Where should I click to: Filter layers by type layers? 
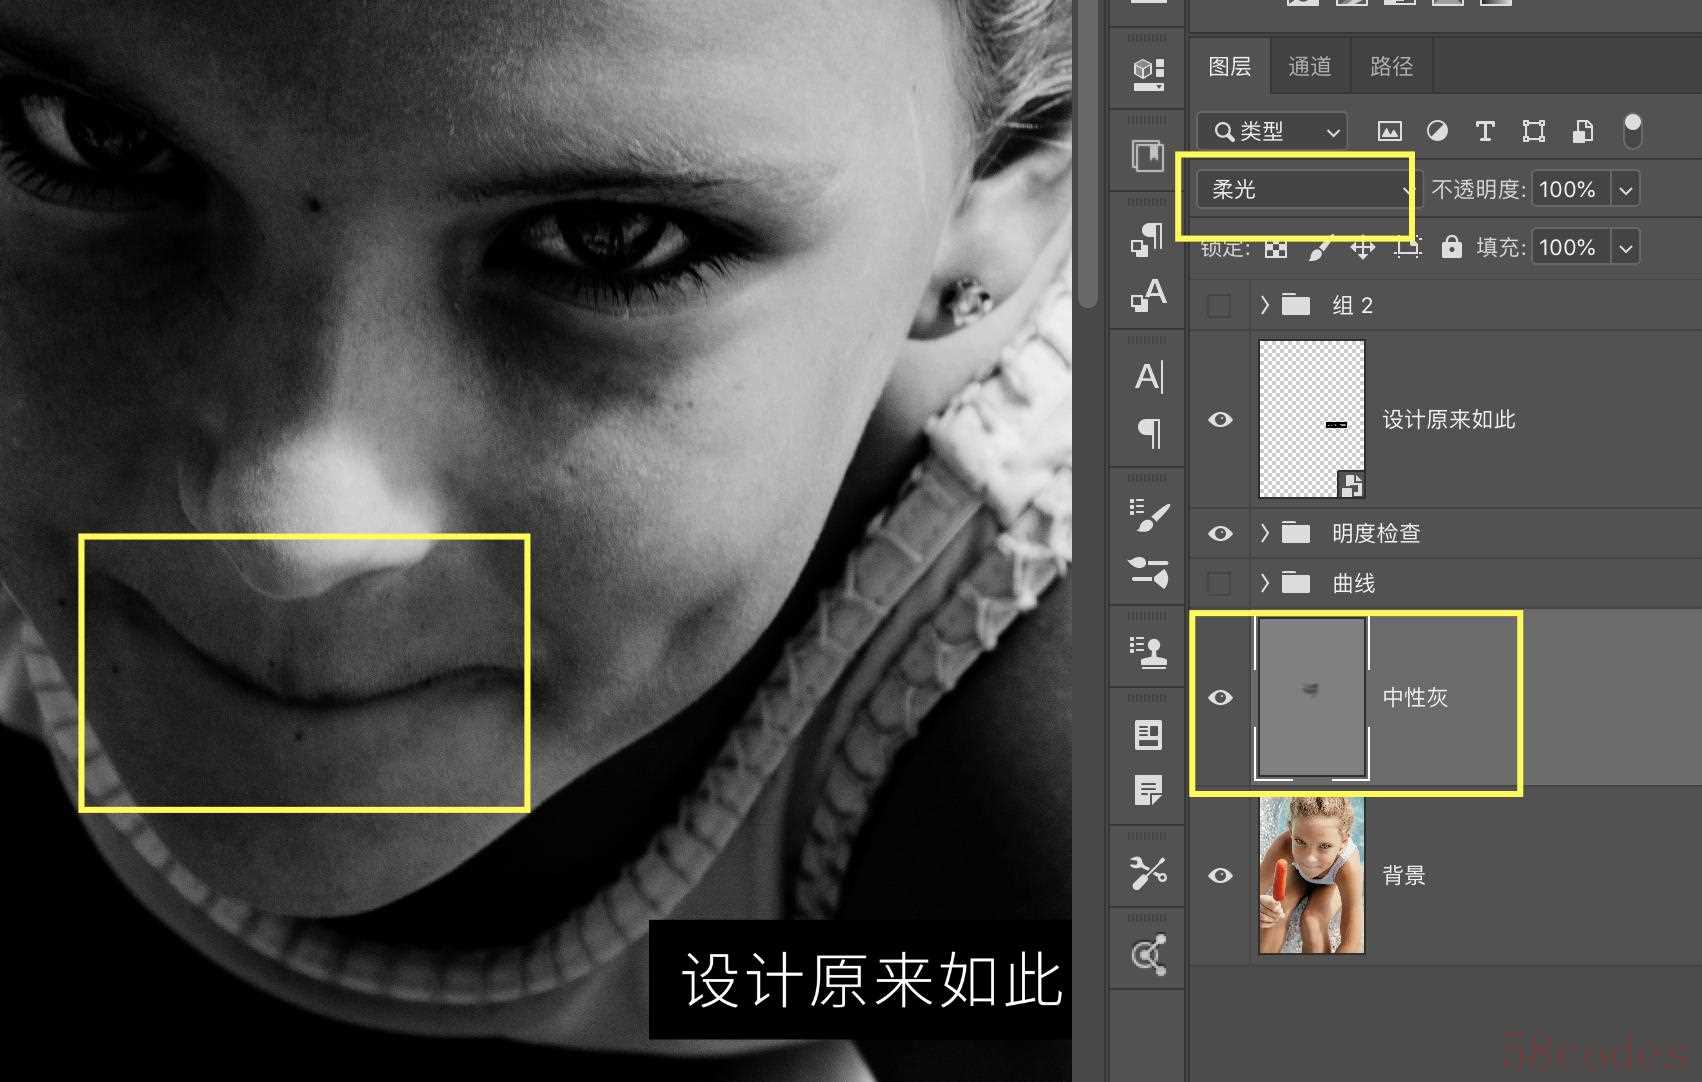[1485, 131]
